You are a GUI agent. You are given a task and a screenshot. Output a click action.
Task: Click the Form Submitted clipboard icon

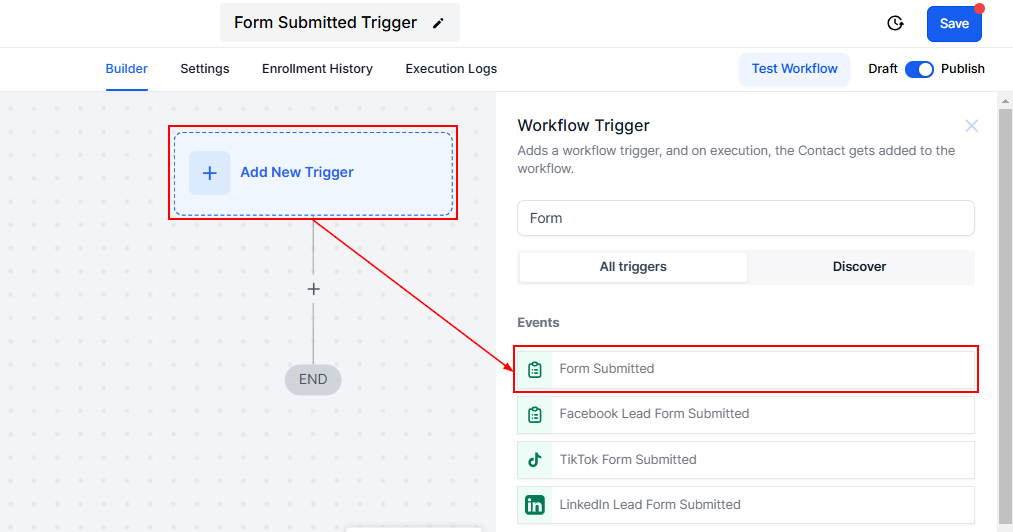click(x=535, y=369)
